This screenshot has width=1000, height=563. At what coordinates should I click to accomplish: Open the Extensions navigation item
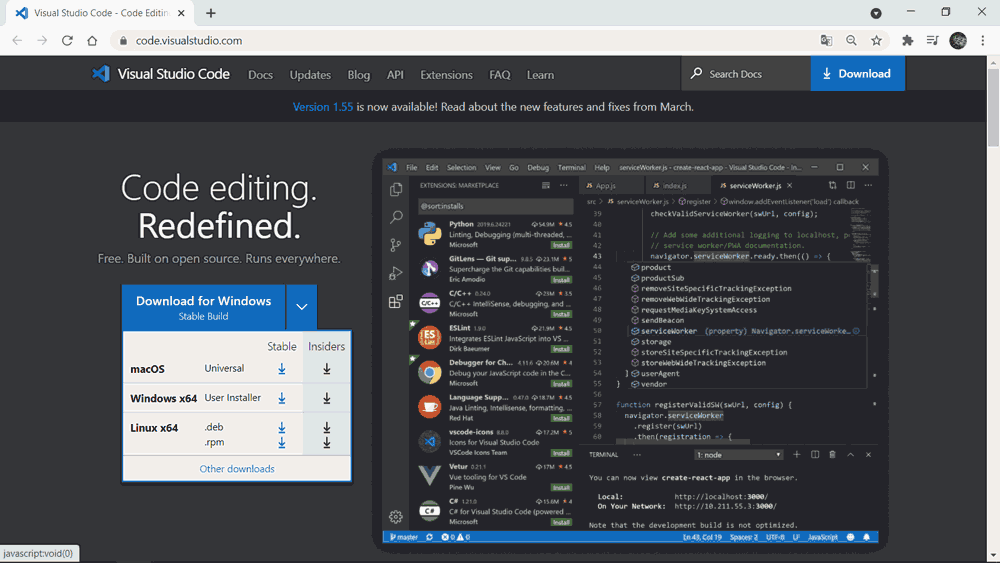(446, 75)
